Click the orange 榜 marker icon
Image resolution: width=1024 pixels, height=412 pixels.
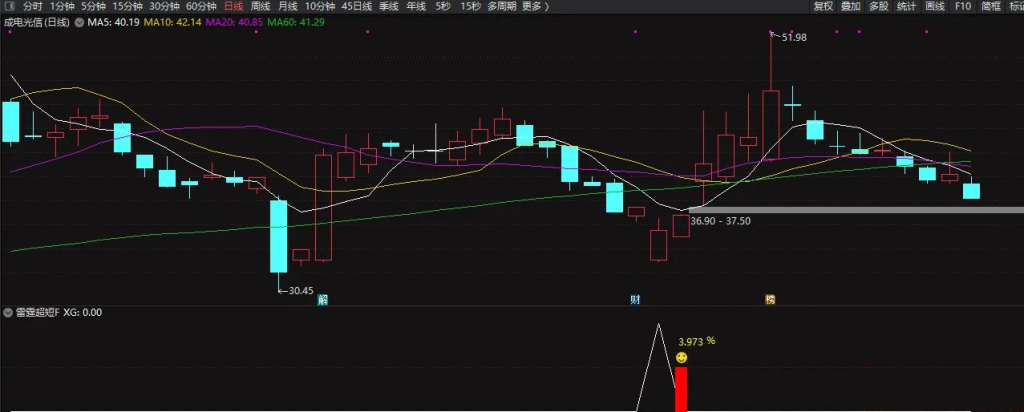coord(770,299)
